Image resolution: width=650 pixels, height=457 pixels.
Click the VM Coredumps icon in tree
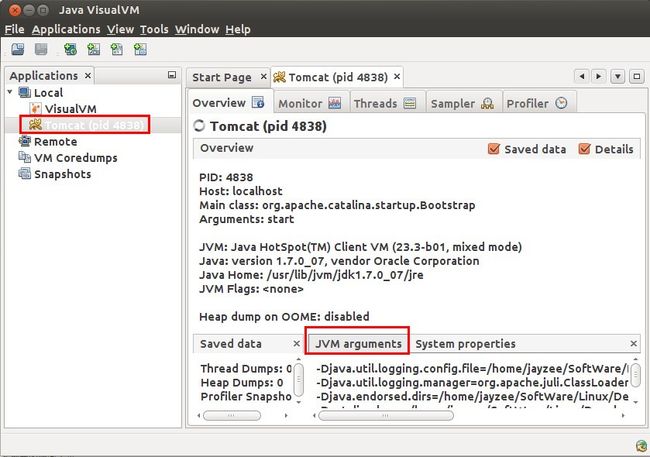[25, 158]
